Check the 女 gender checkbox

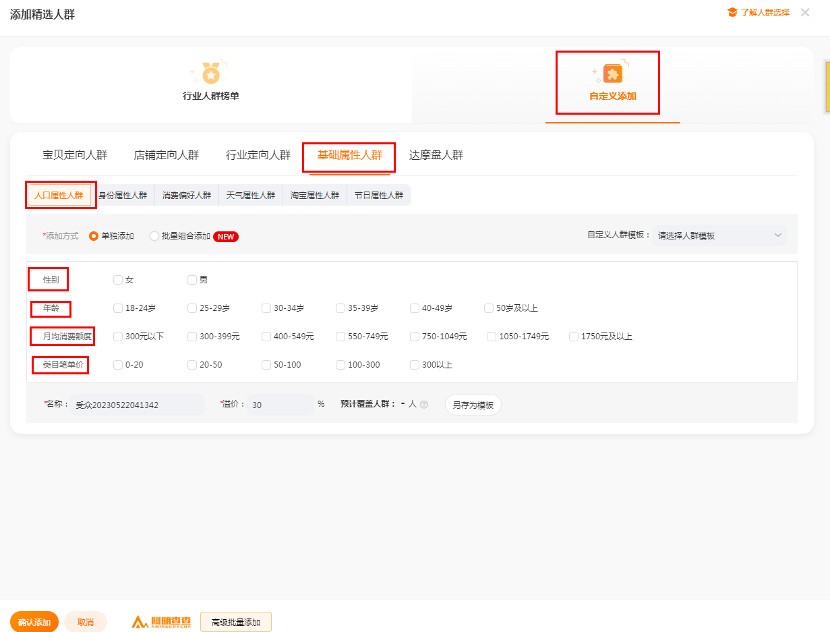[x=118, y=280]
